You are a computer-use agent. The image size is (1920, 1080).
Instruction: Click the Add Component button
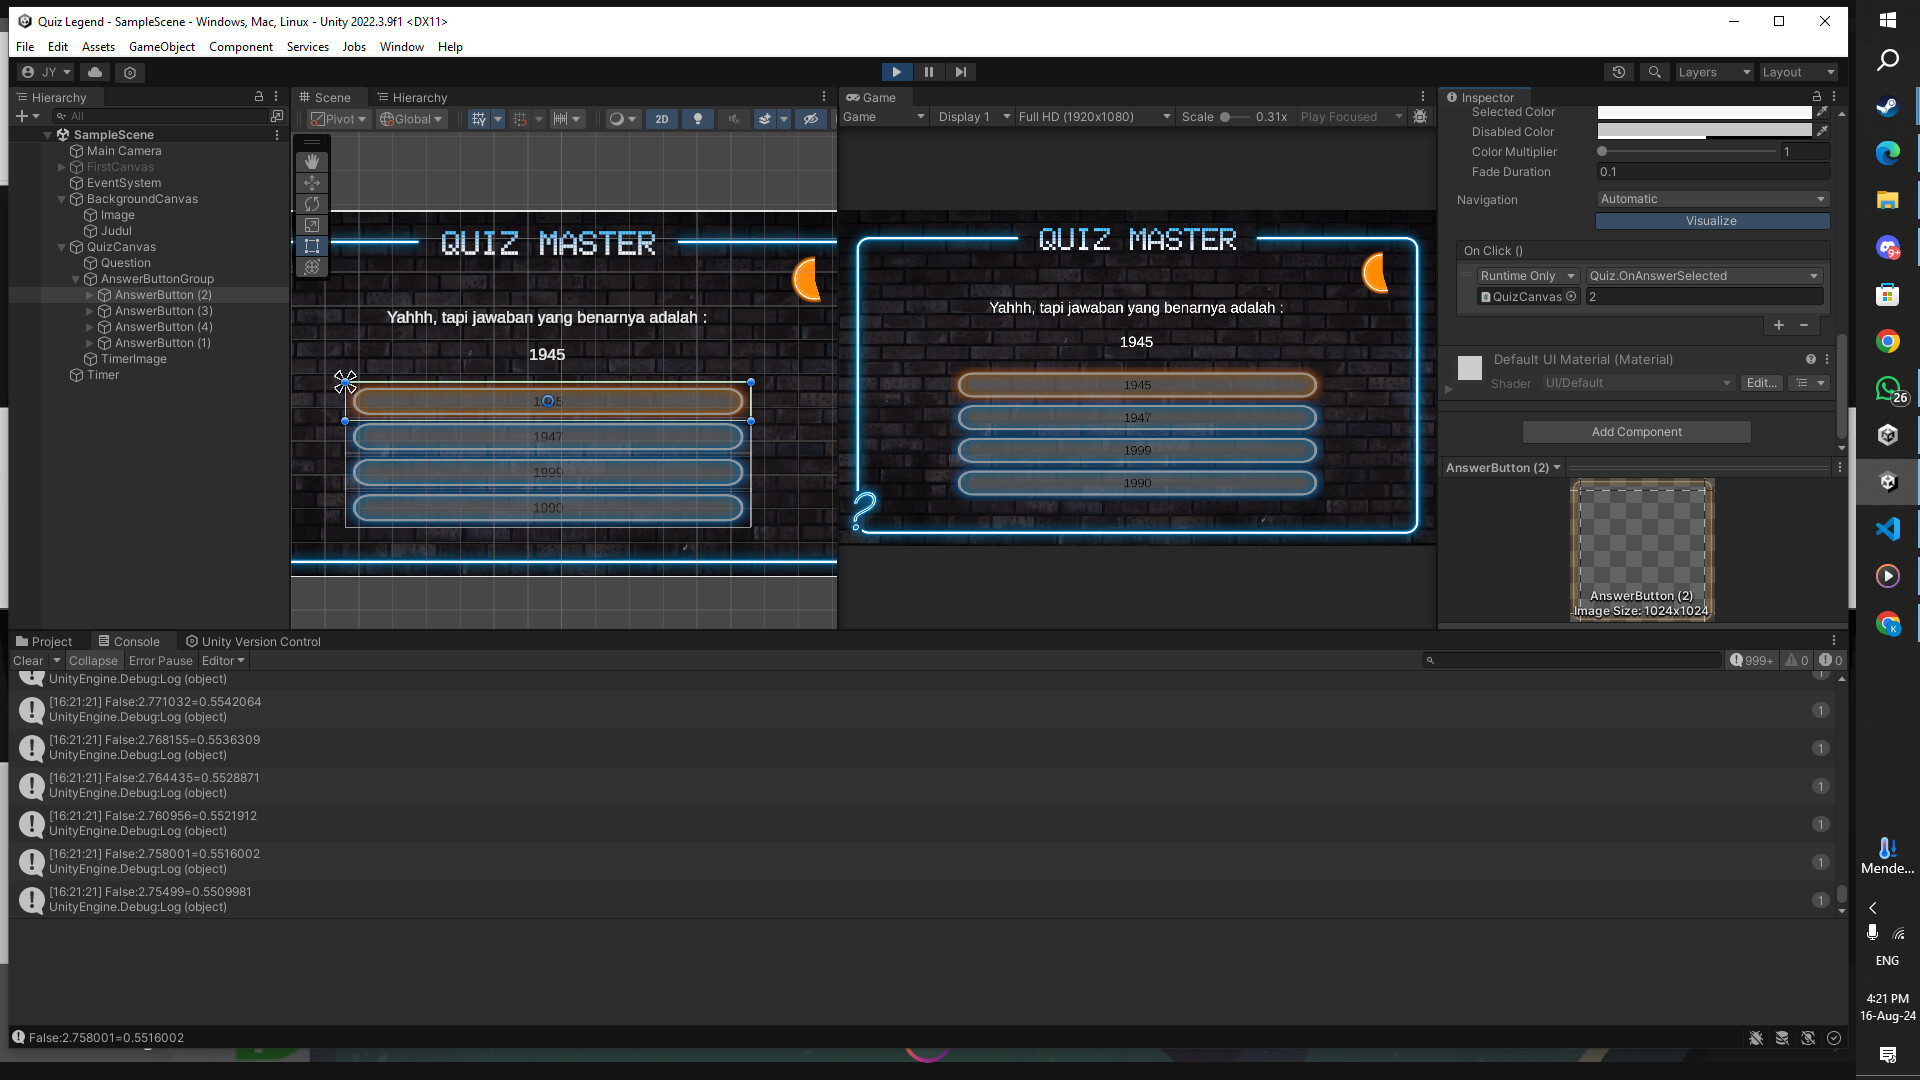pyautogui.click(x=1636, y=431)
